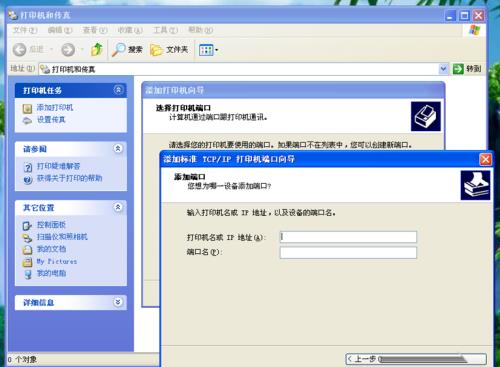The image size is (500, 367).
Task: Click the troubleshooter question mark icon
Action: coord(28,167)
